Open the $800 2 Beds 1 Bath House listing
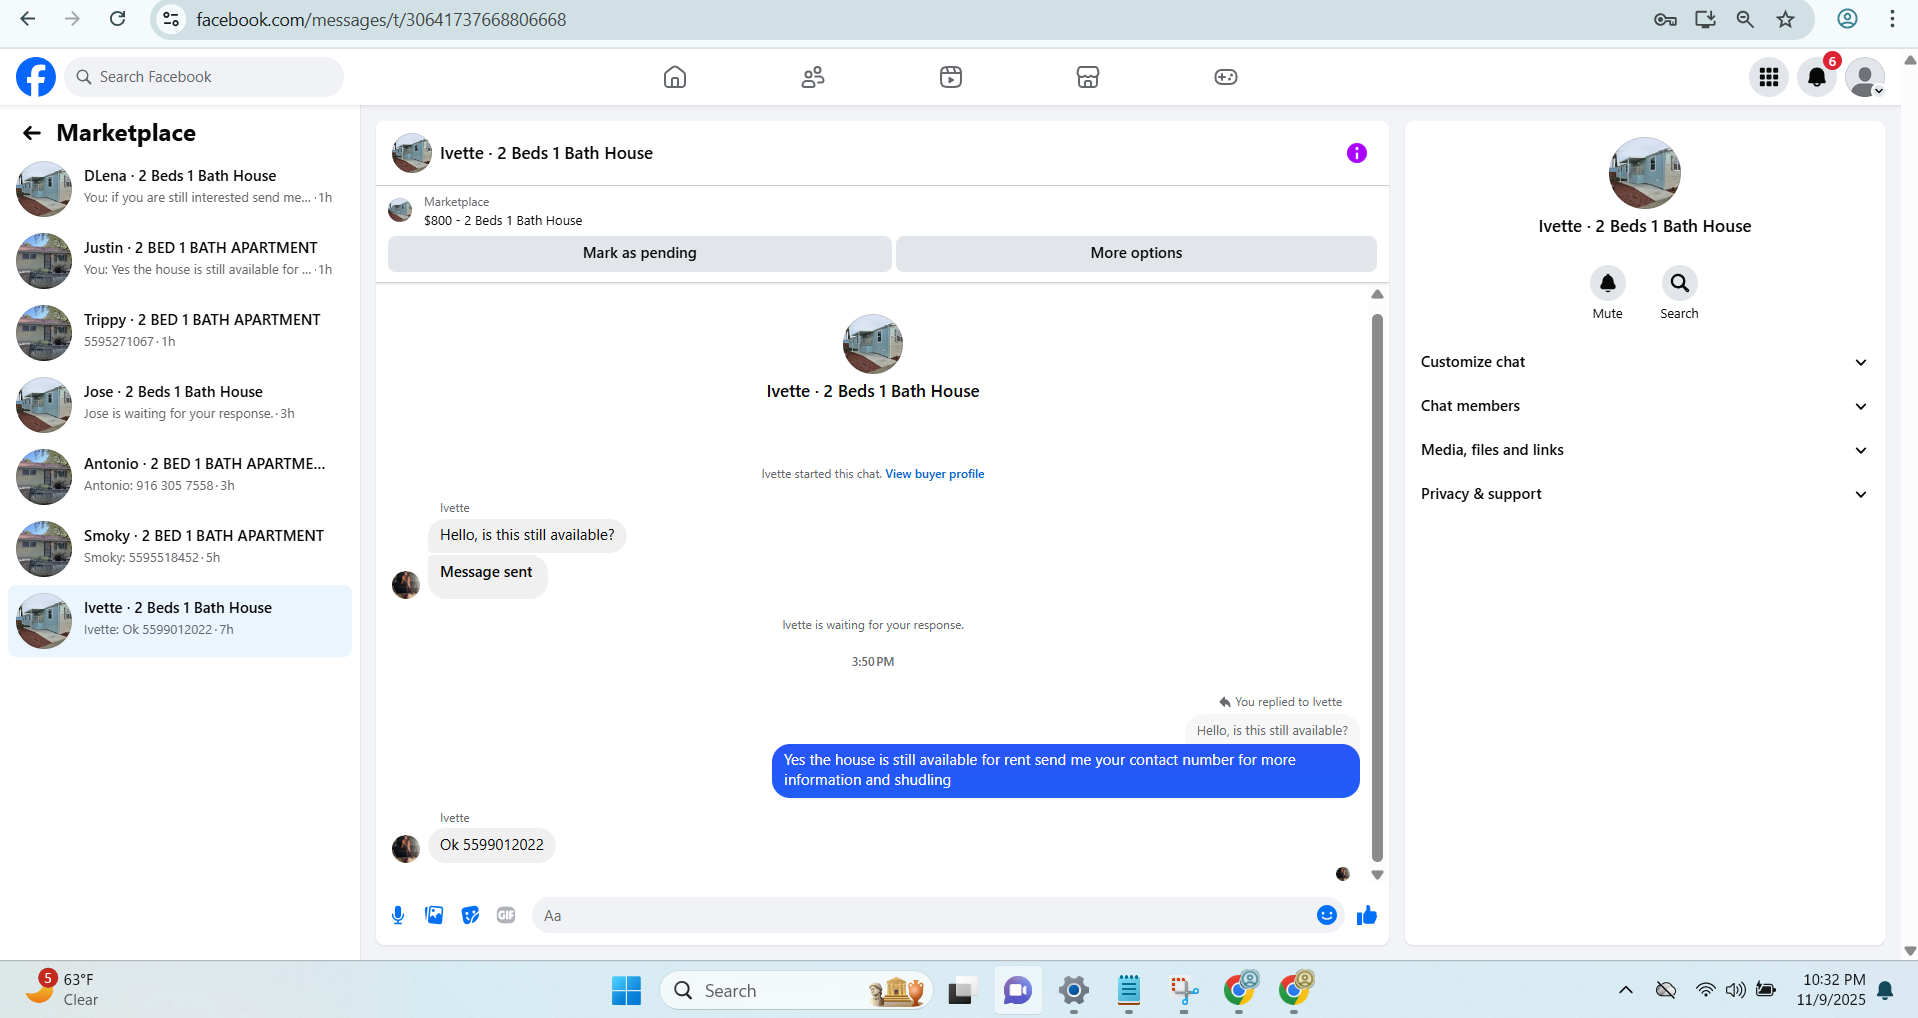 pos(503,221)
